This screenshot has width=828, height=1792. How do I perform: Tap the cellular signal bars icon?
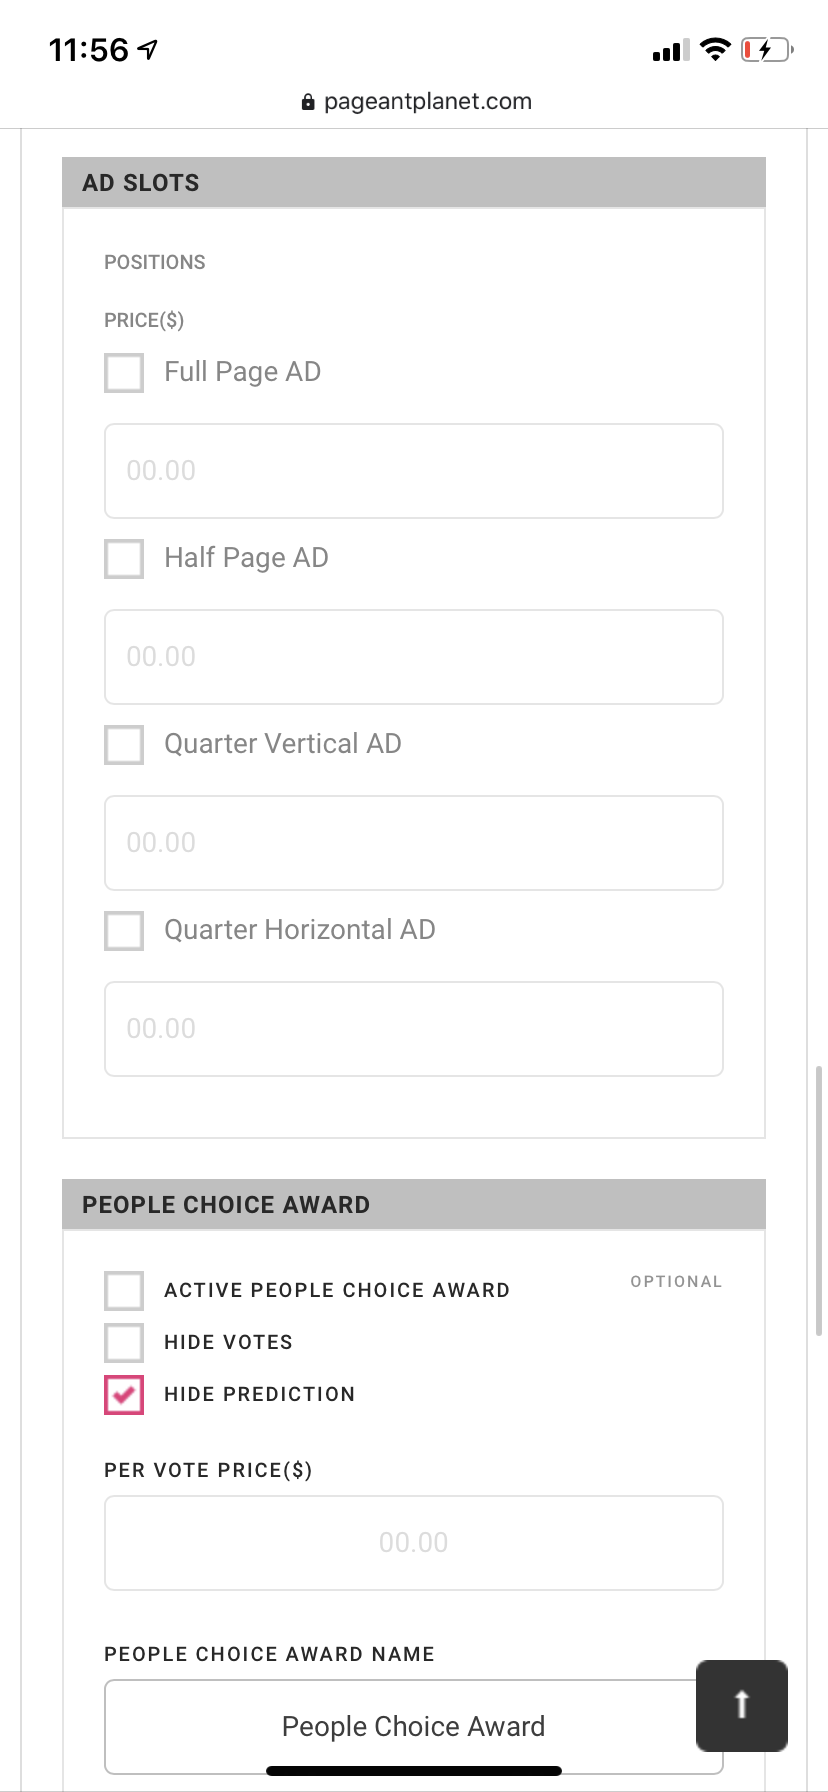click(x=670, y=50)
